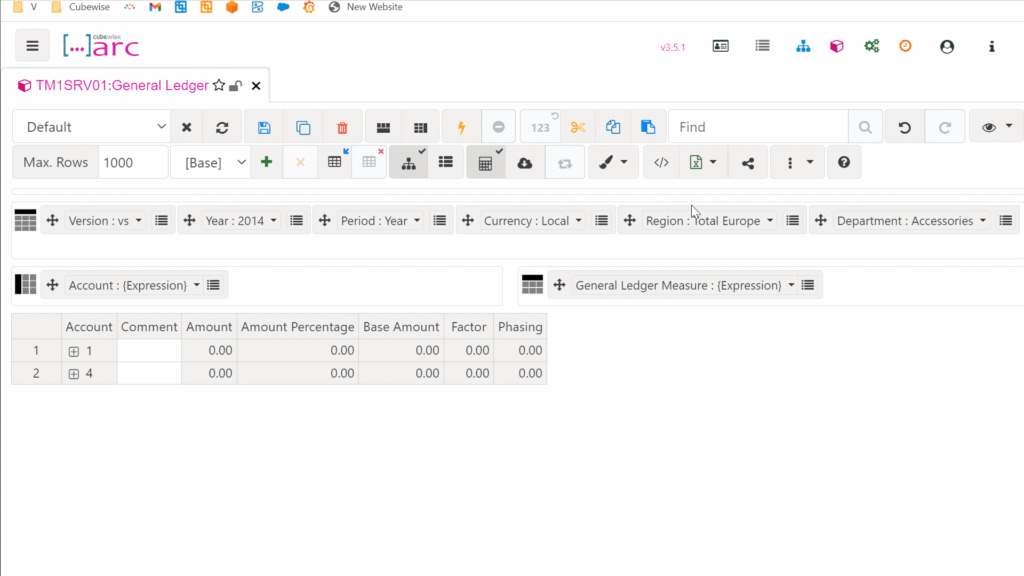Viewport: 1024px width, 576px height.
Task: Open the Default view dropdown
Action: (x=96, y=127)
